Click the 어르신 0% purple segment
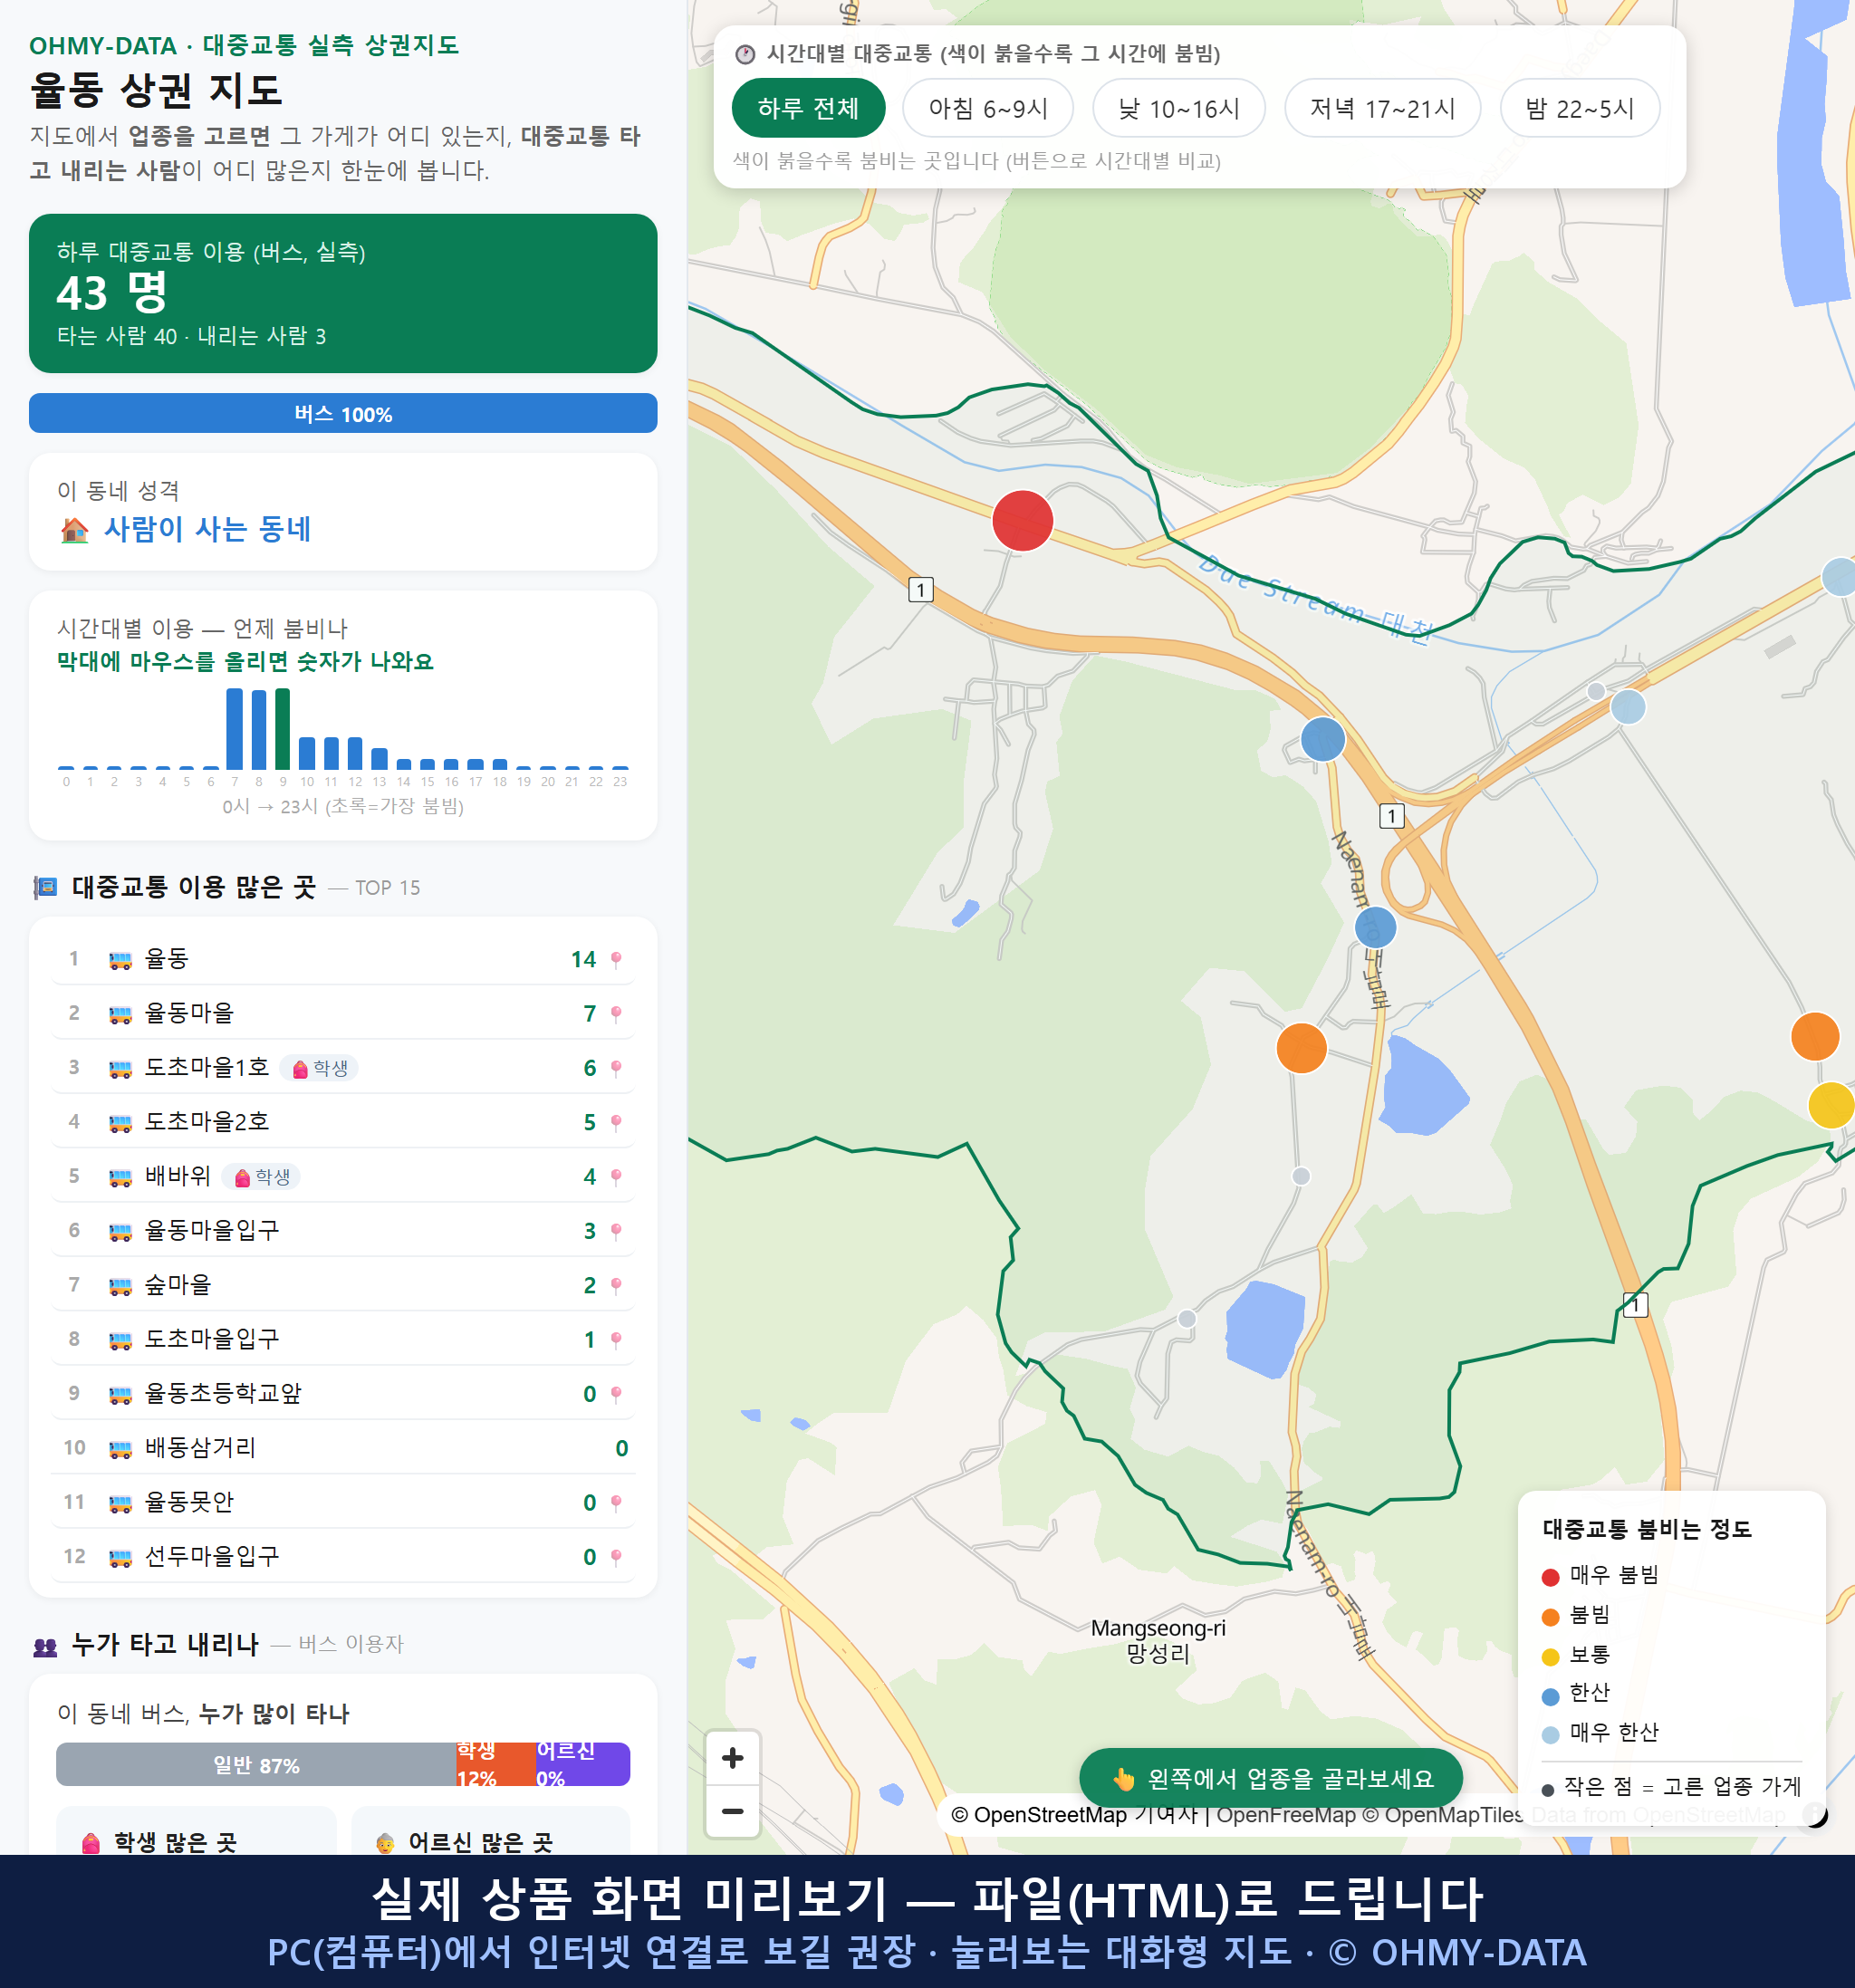The image size is (1855, 1988). (x=582, y=1764)
